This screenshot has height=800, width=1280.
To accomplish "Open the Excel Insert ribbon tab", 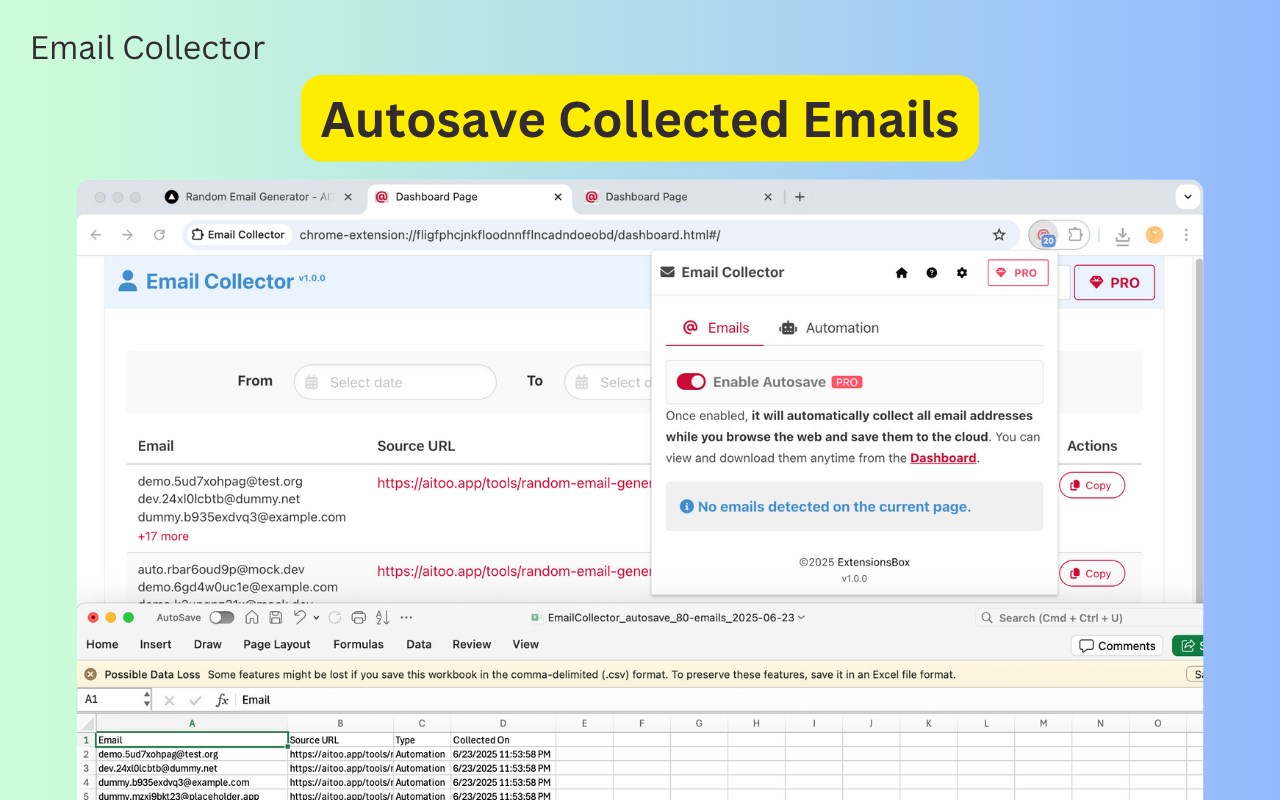I will pyautogui.click(x=155, y=645).
